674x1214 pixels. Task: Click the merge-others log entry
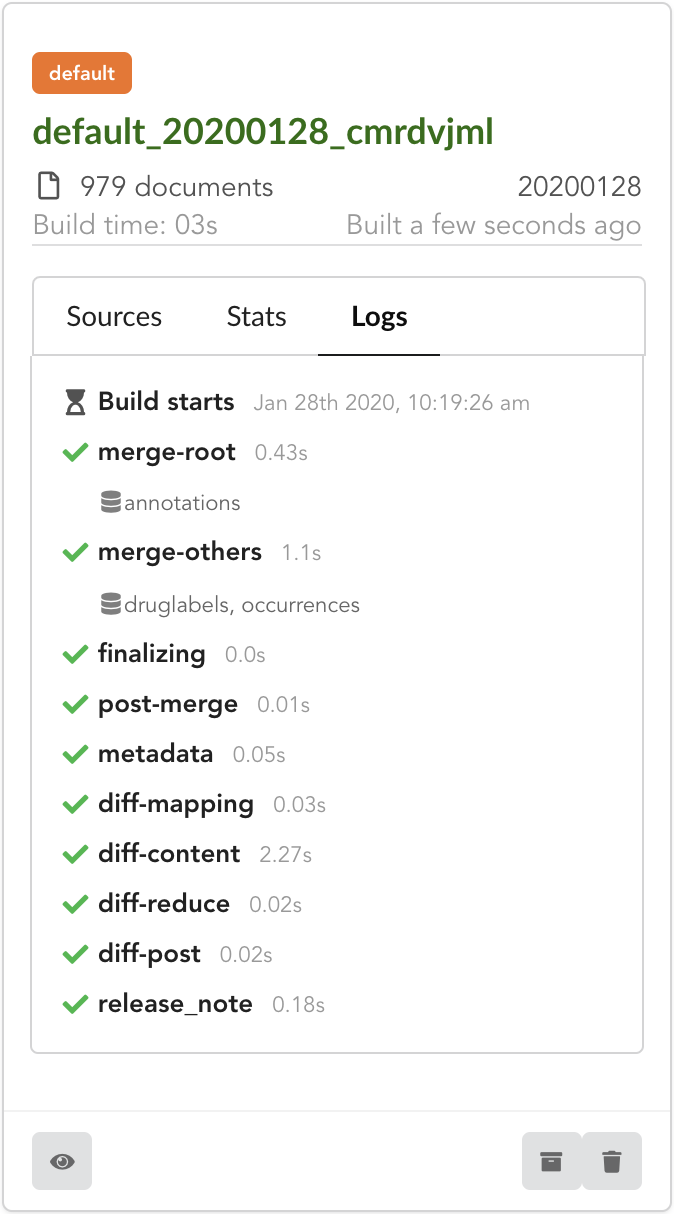point(180,552)
